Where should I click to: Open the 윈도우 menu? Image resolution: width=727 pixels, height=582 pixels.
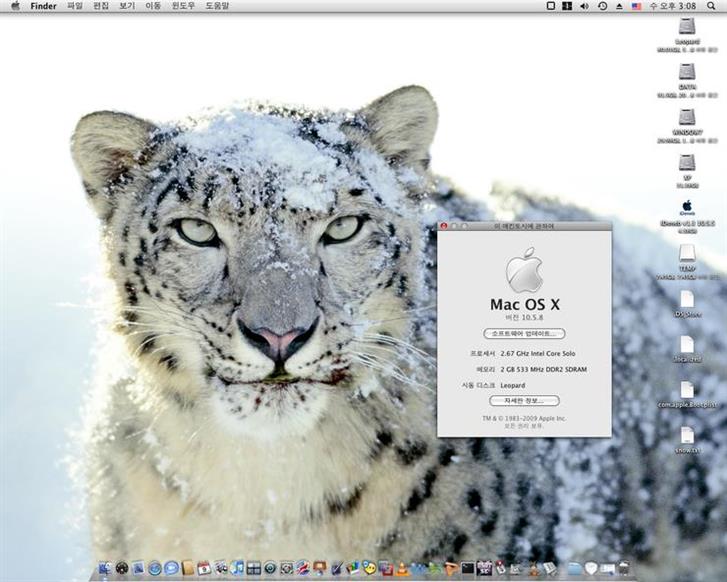(x=183, y=6)
